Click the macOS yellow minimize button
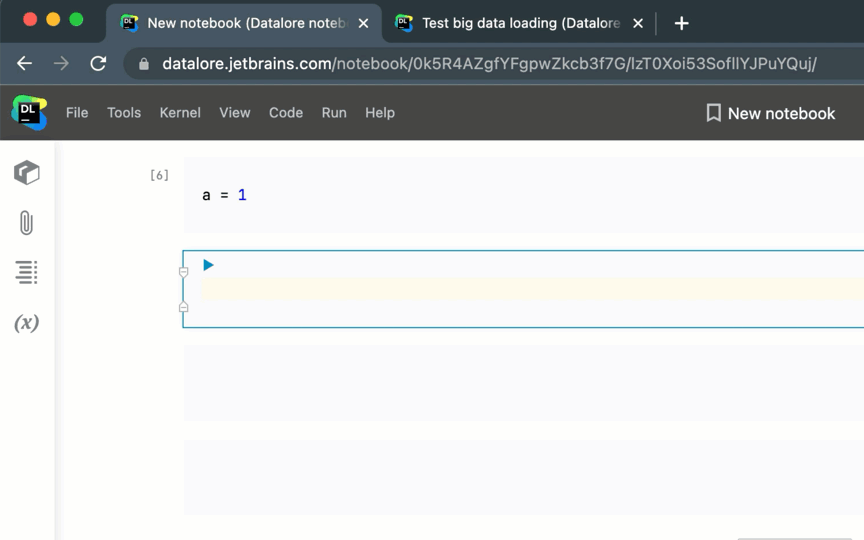 (53, 19)
